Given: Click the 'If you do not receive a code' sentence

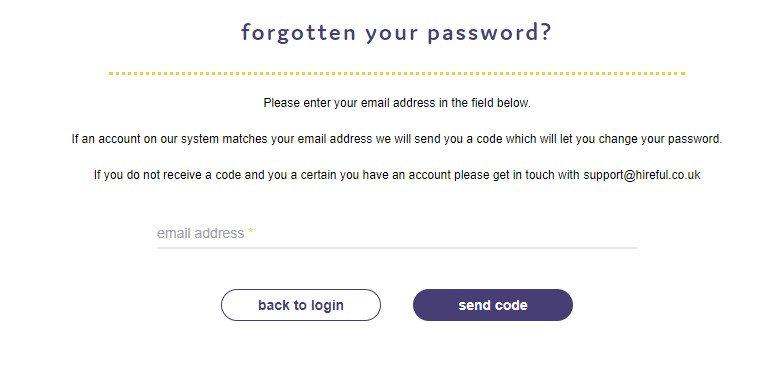Looking at the screenshot, I should point(396,175).
